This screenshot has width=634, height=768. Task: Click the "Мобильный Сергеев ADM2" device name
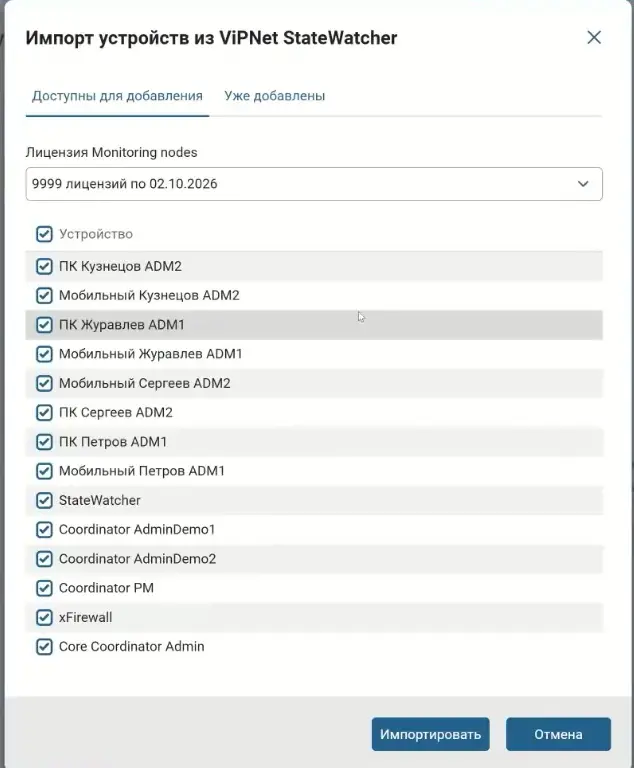(145, 383)
